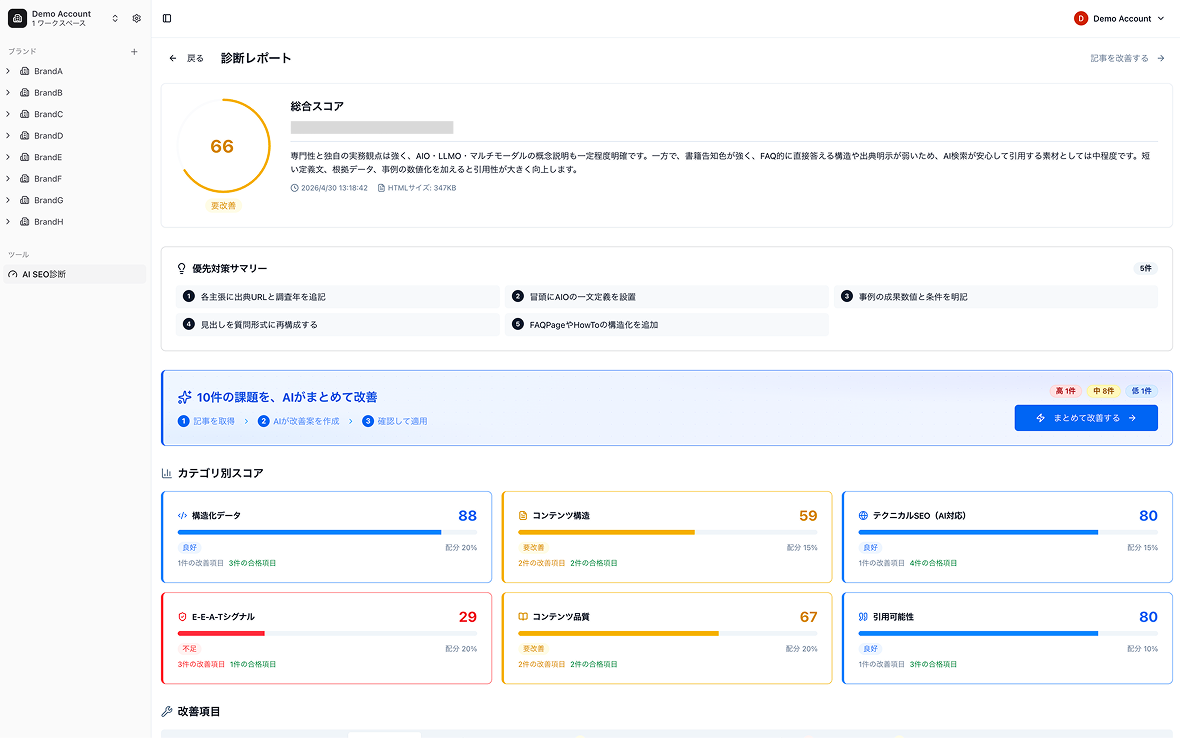
Task: Click the E-E-A-Tシグナル red progress bar
Action: [x=327, y=633]
